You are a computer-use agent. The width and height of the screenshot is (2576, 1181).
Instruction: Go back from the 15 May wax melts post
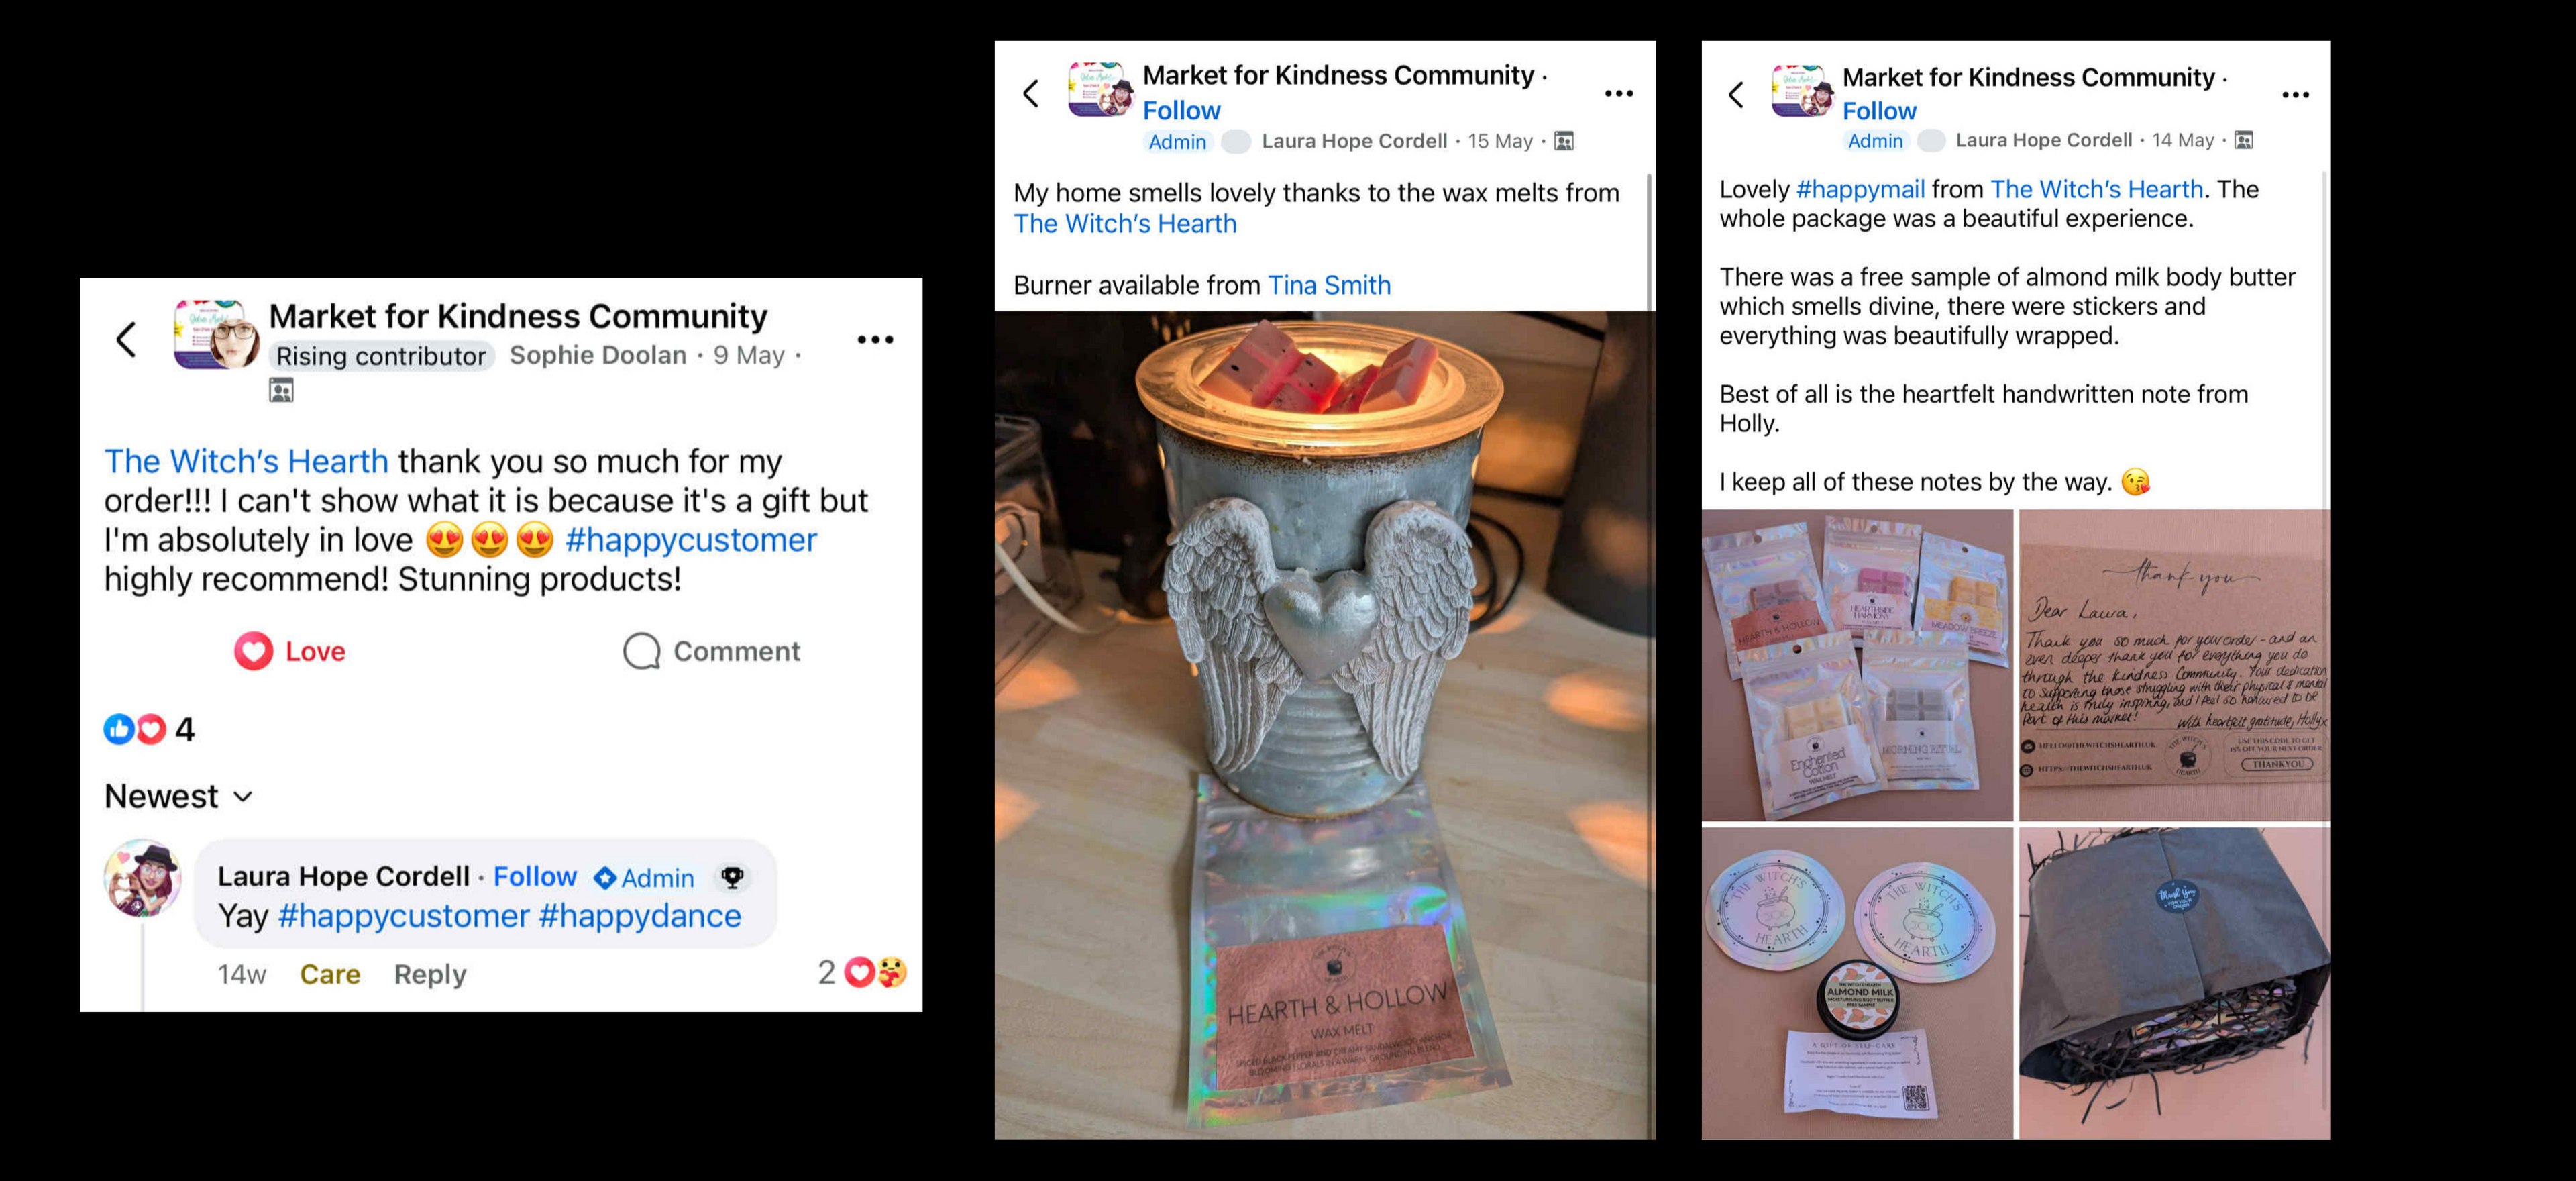click(x=1031, y=94)
